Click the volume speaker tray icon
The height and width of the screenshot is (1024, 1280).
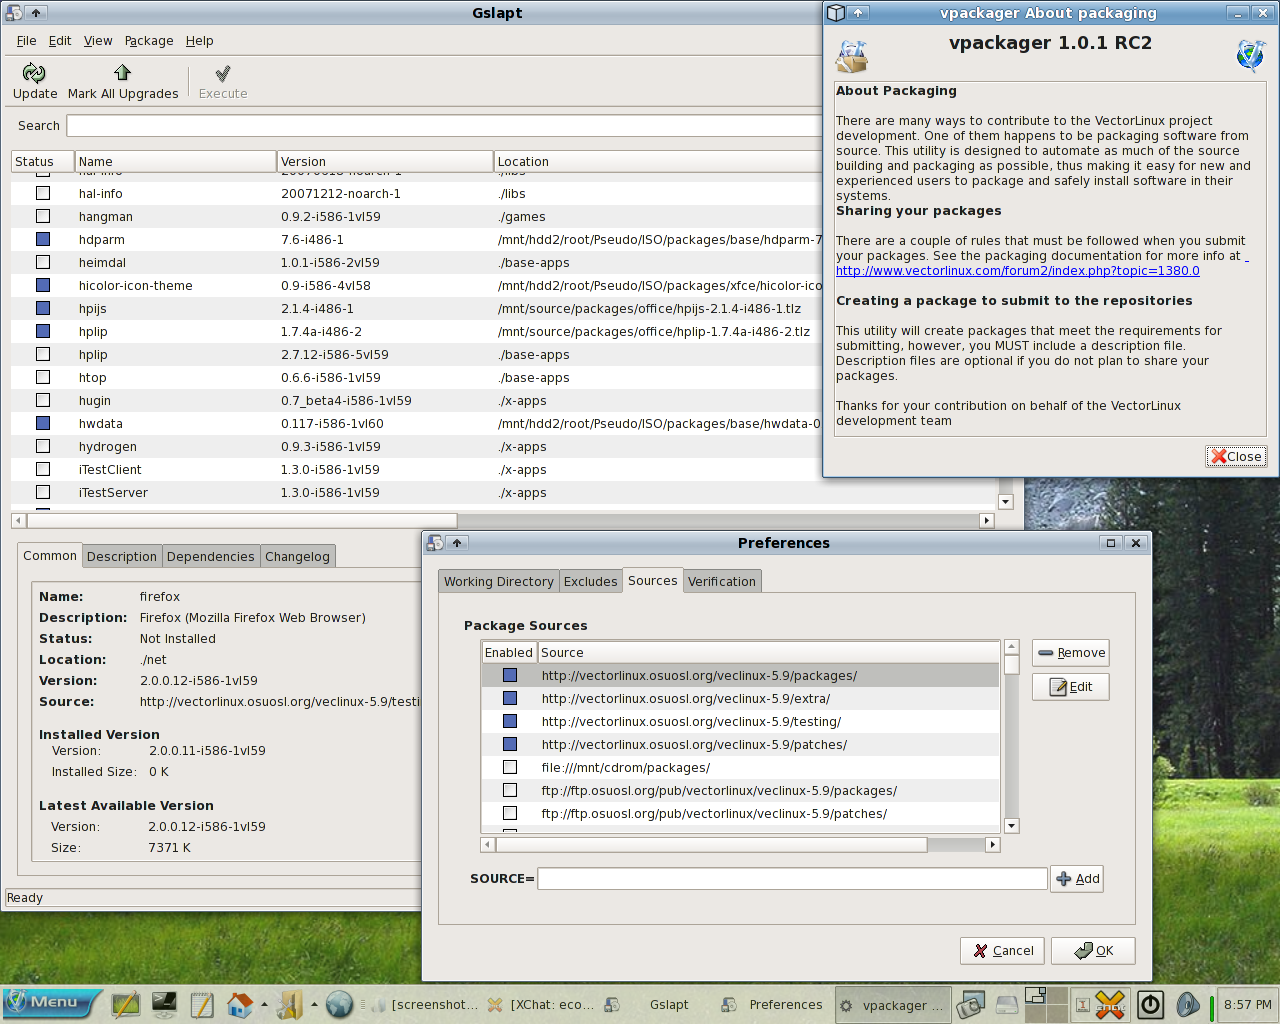click(x=1187, y=1004)
